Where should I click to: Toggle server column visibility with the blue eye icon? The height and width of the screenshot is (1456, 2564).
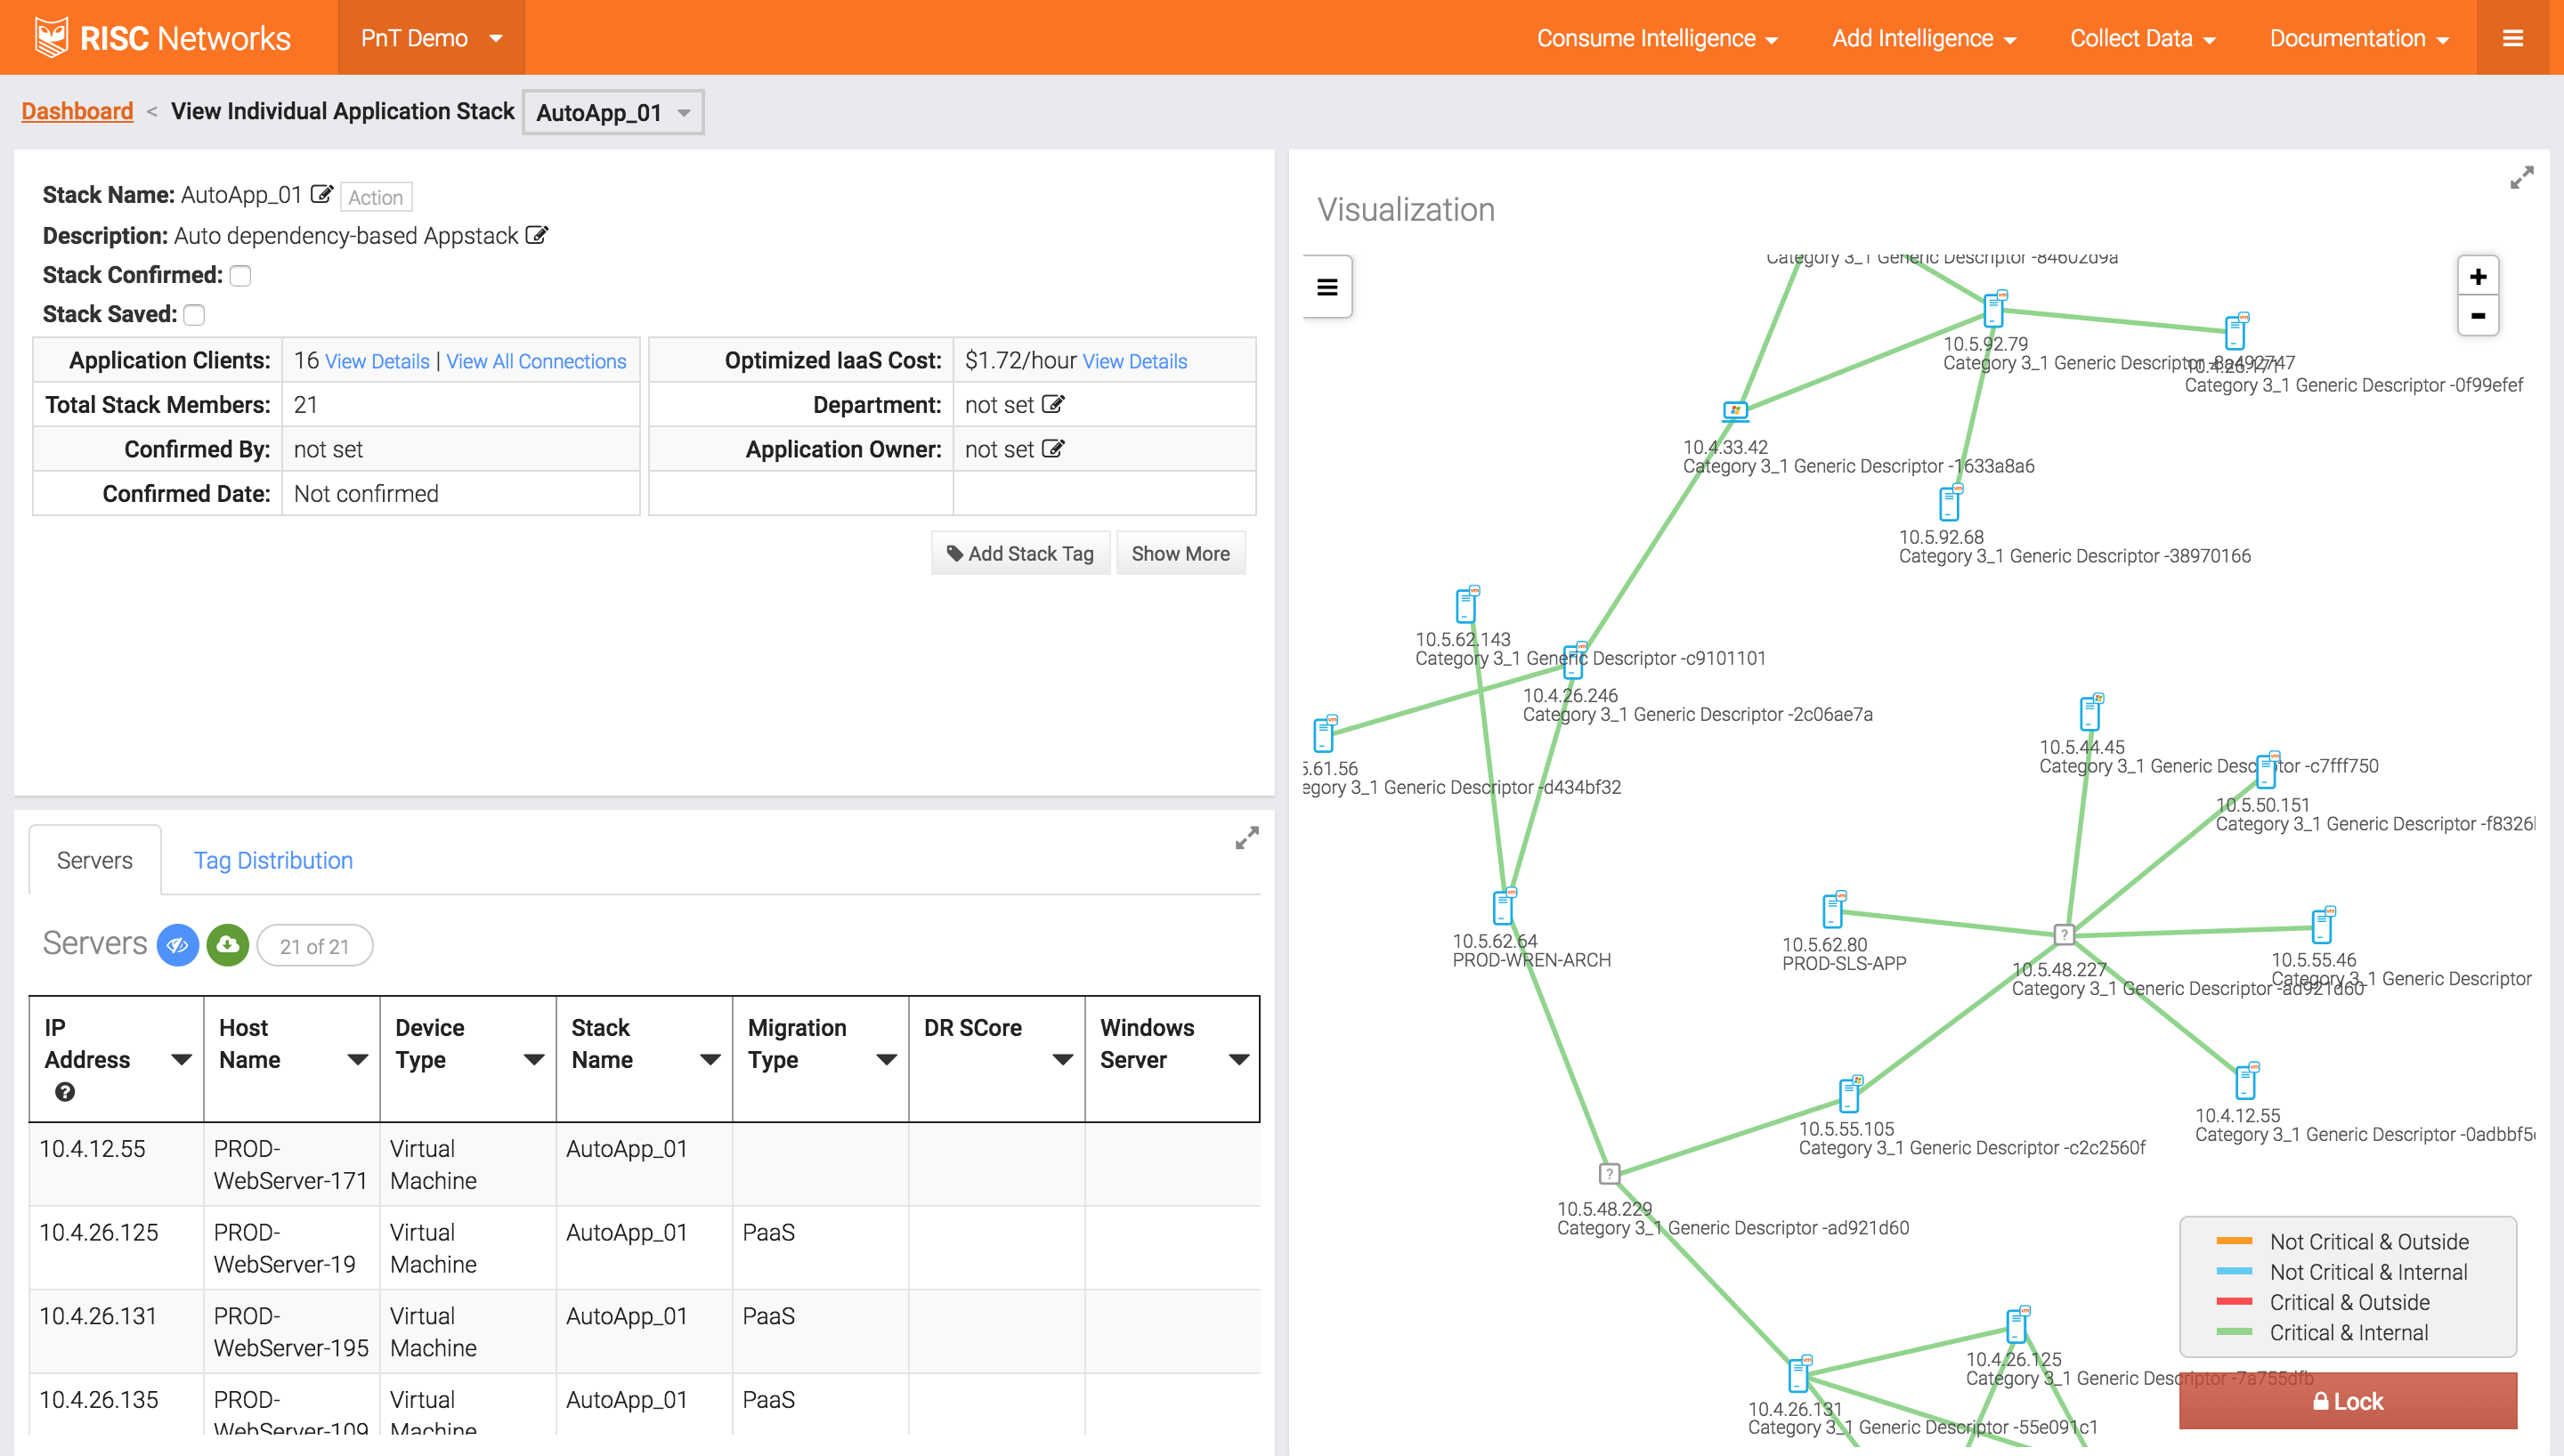pyautogui.click(x=178, y=945)
